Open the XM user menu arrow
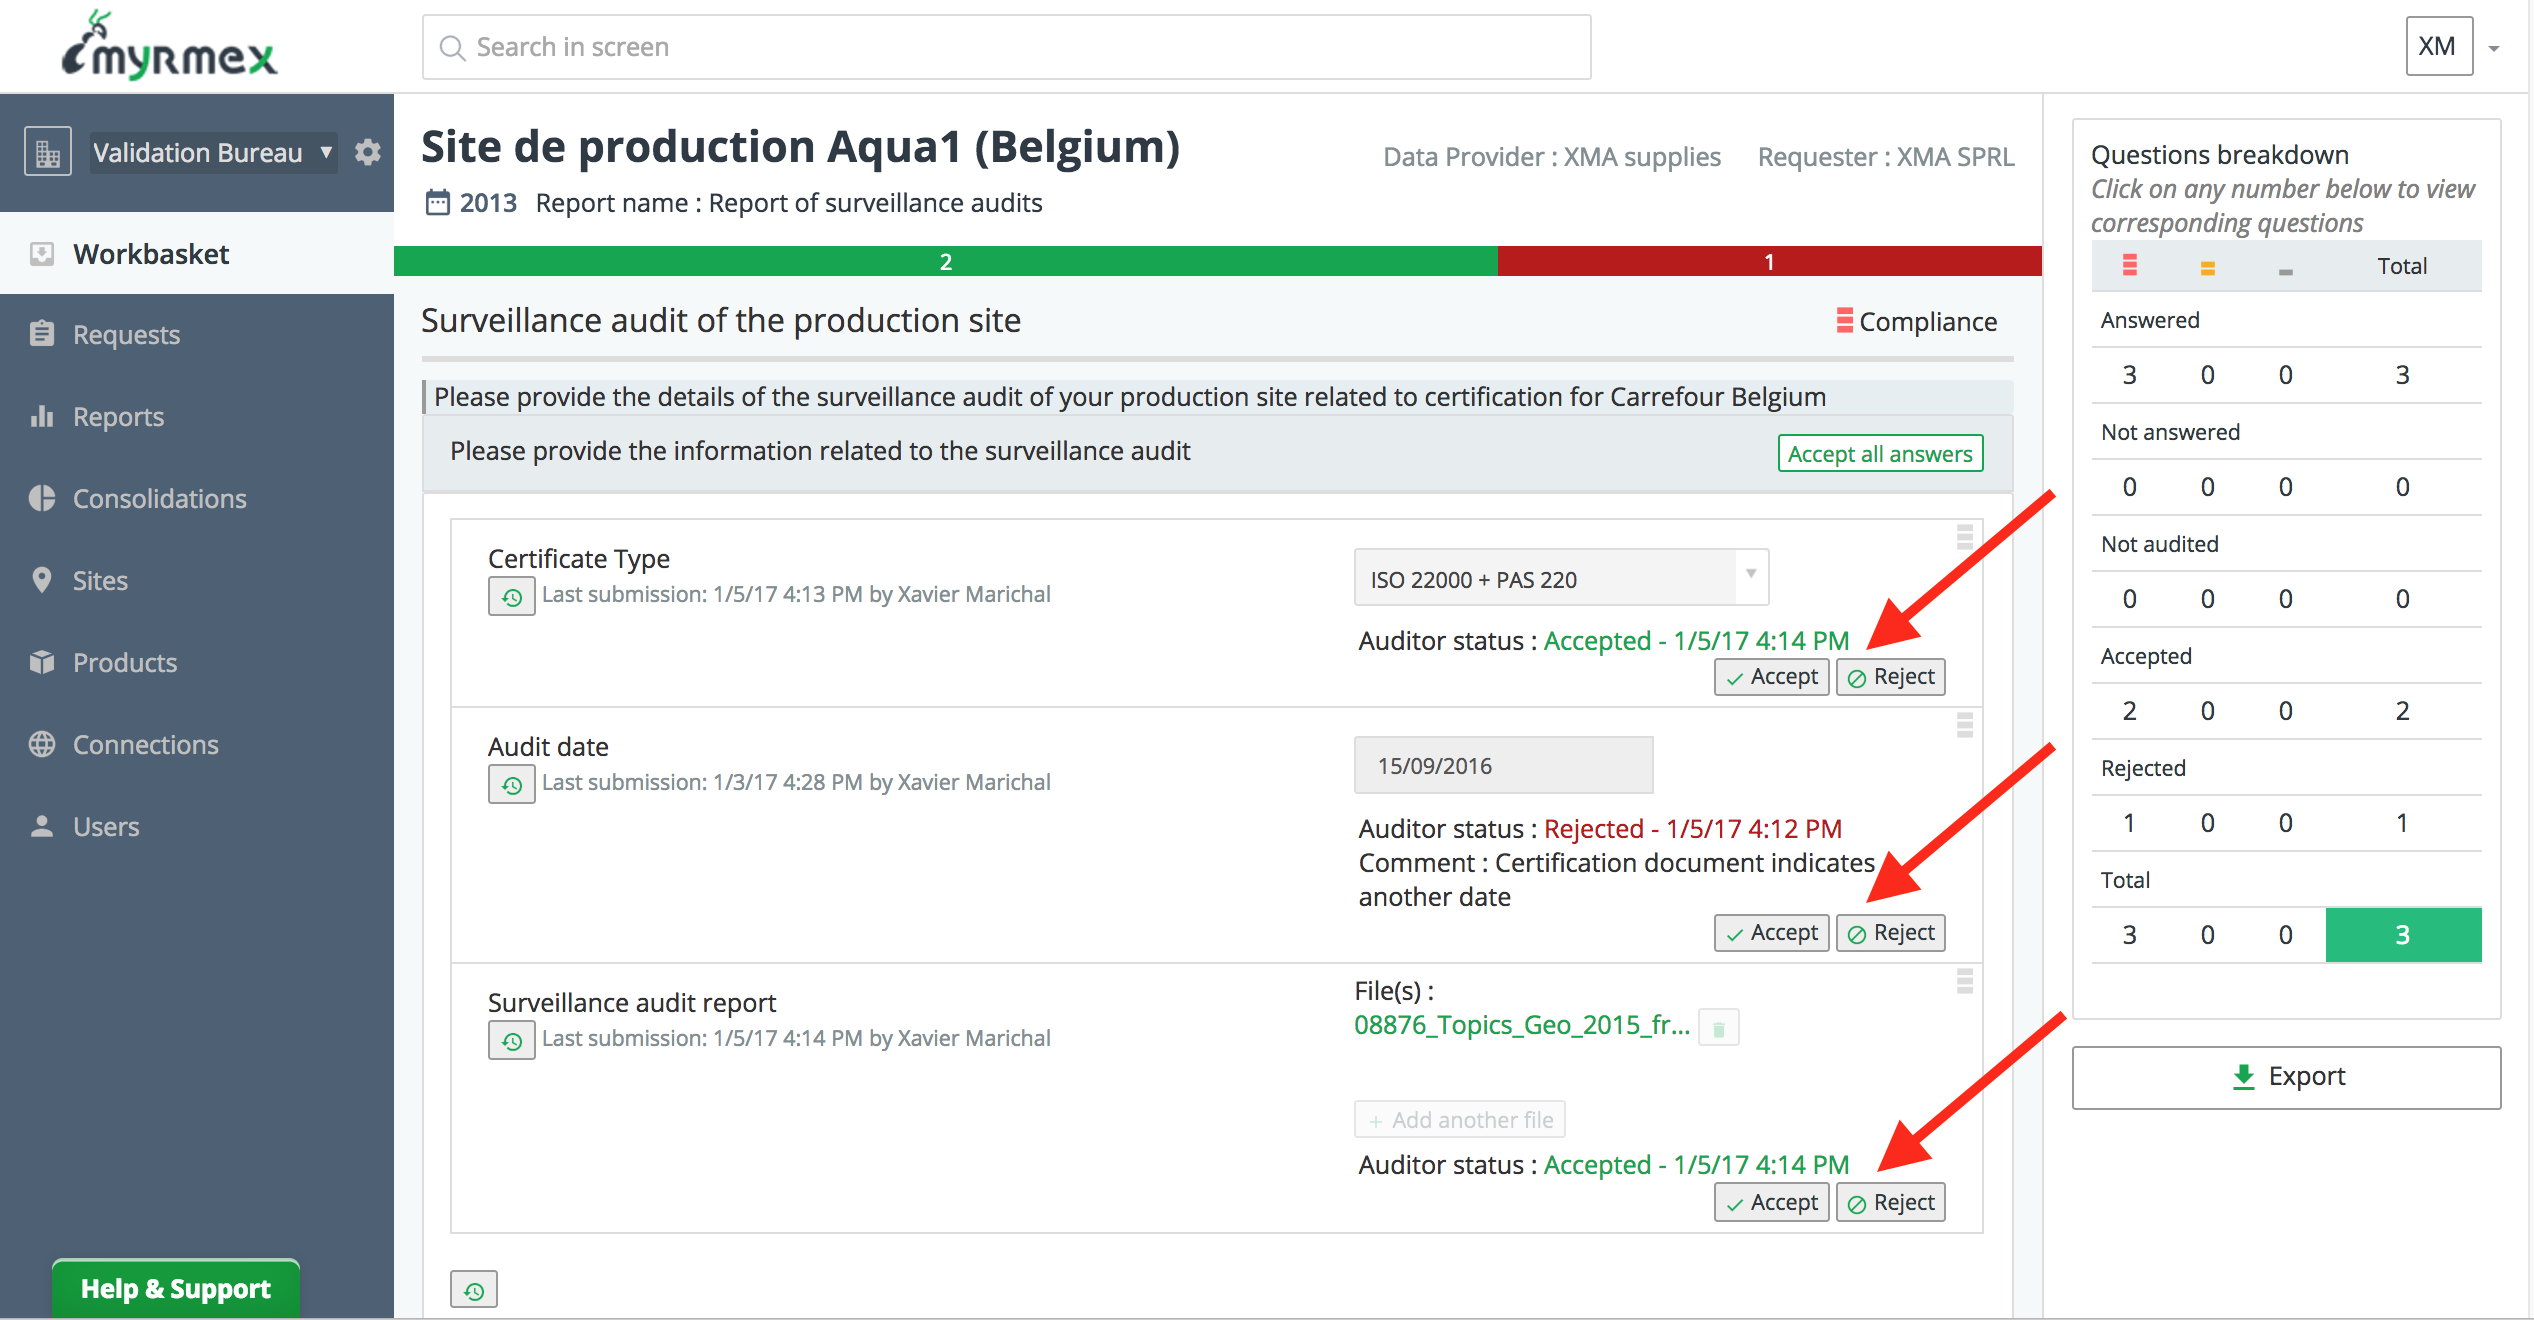The width and height of the screenshot is (2534, 1320). click(2494, 48)
